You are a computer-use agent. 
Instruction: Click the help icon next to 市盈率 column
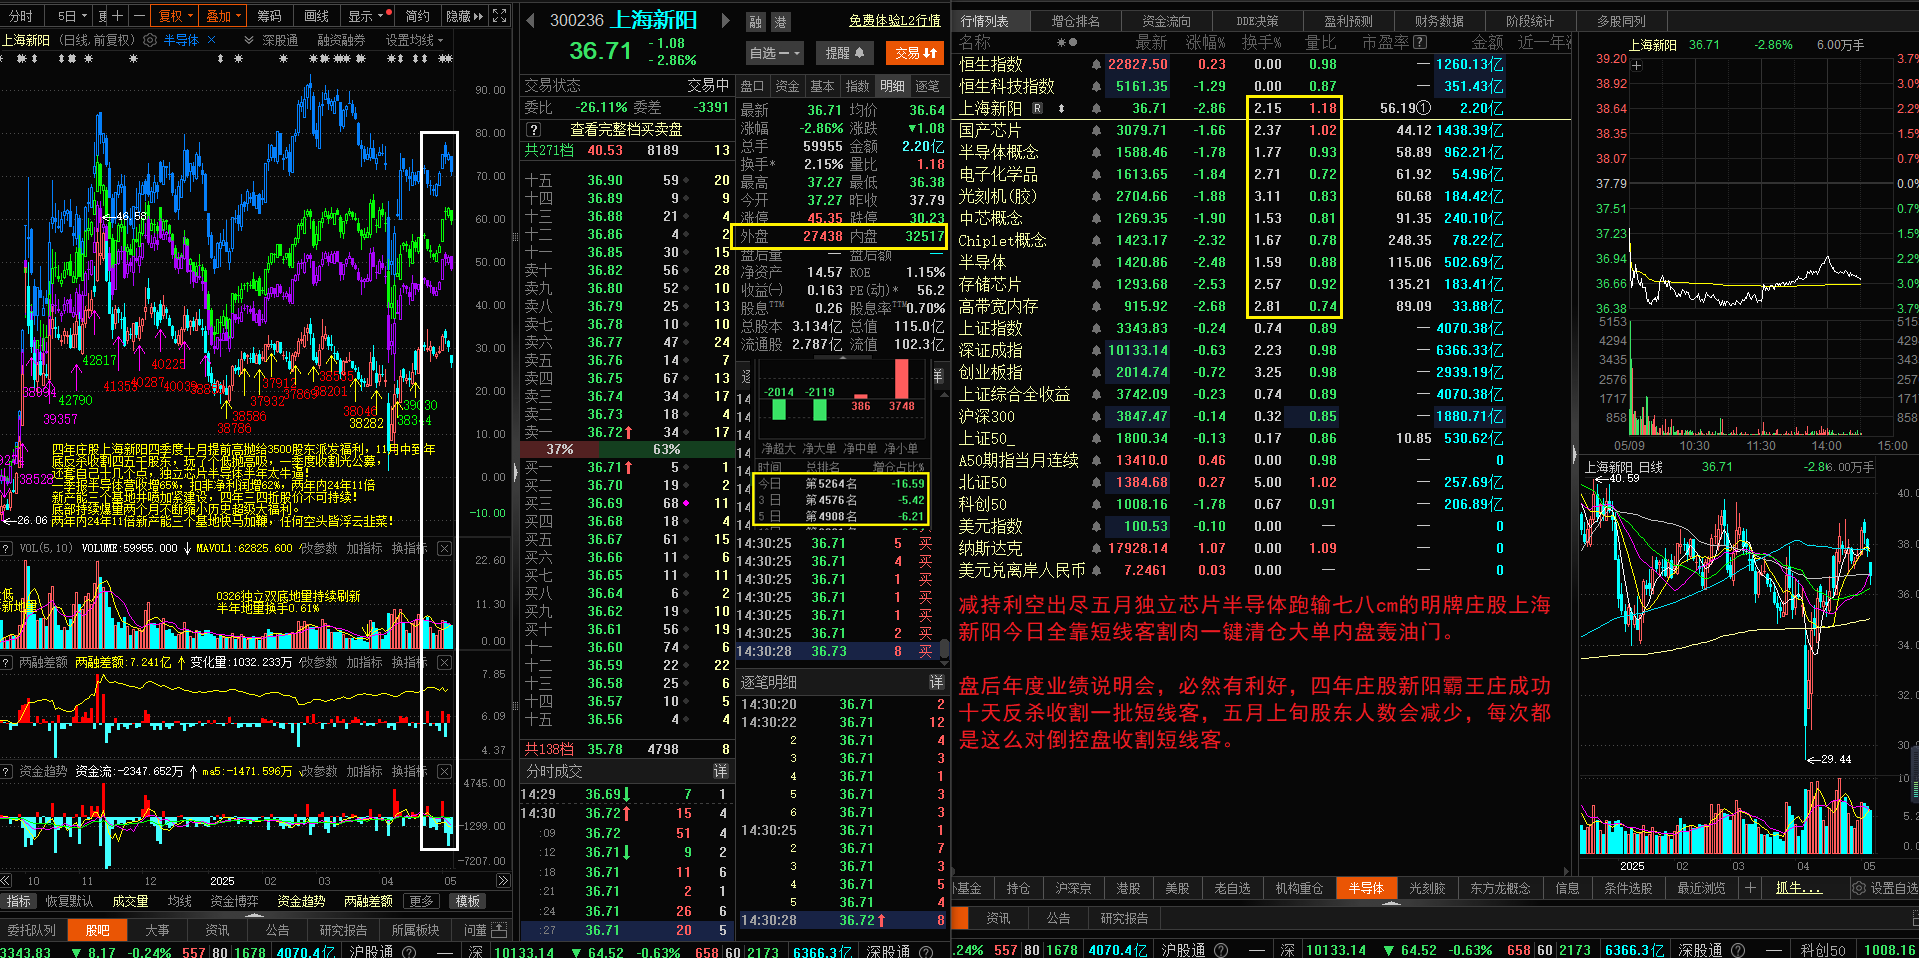(1420, 42)
